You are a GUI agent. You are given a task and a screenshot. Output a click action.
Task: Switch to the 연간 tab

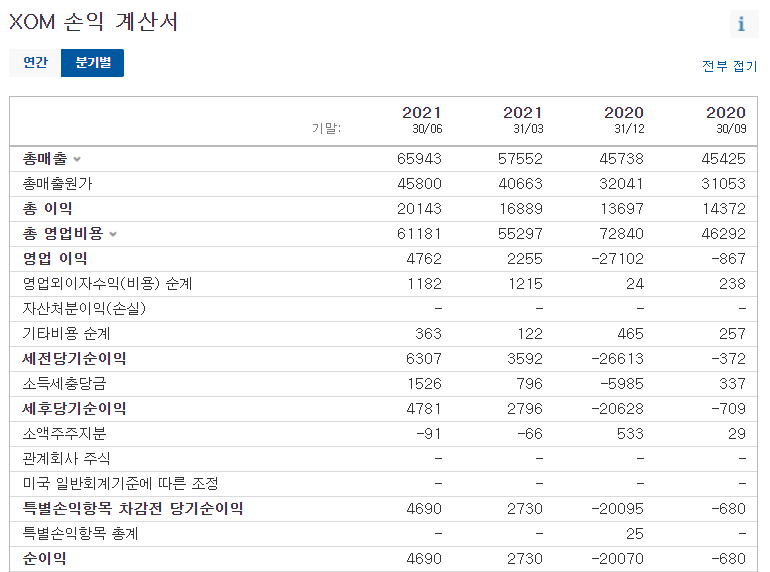pos(35,63)
